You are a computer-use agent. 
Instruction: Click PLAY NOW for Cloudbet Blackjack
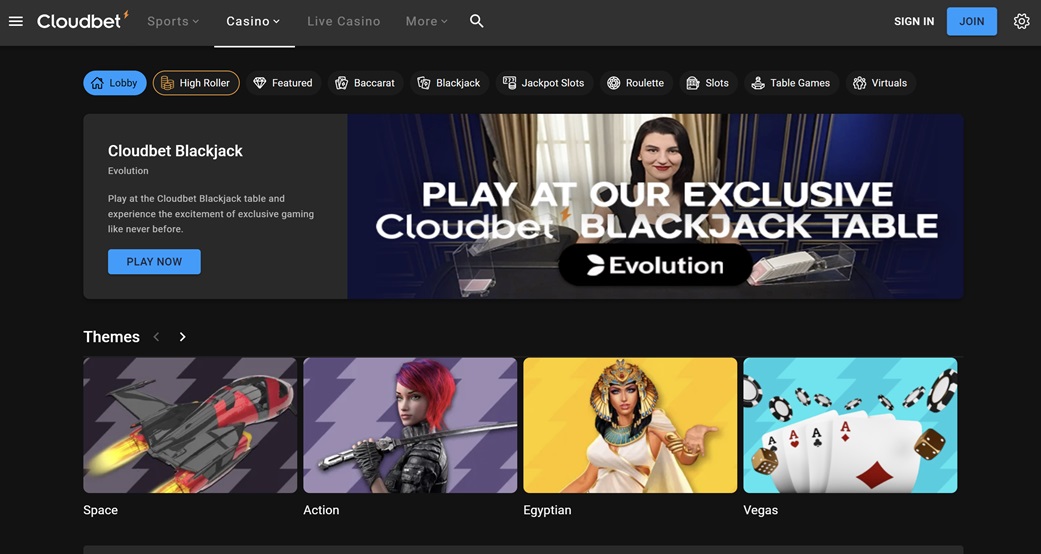(154, 262)
